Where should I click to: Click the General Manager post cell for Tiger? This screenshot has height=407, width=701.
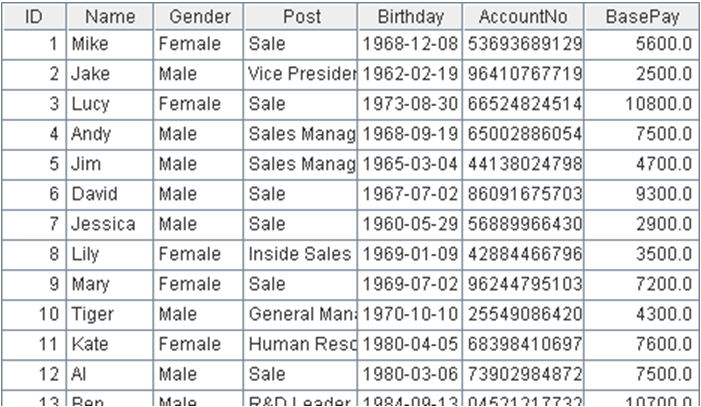pos(301,308)
